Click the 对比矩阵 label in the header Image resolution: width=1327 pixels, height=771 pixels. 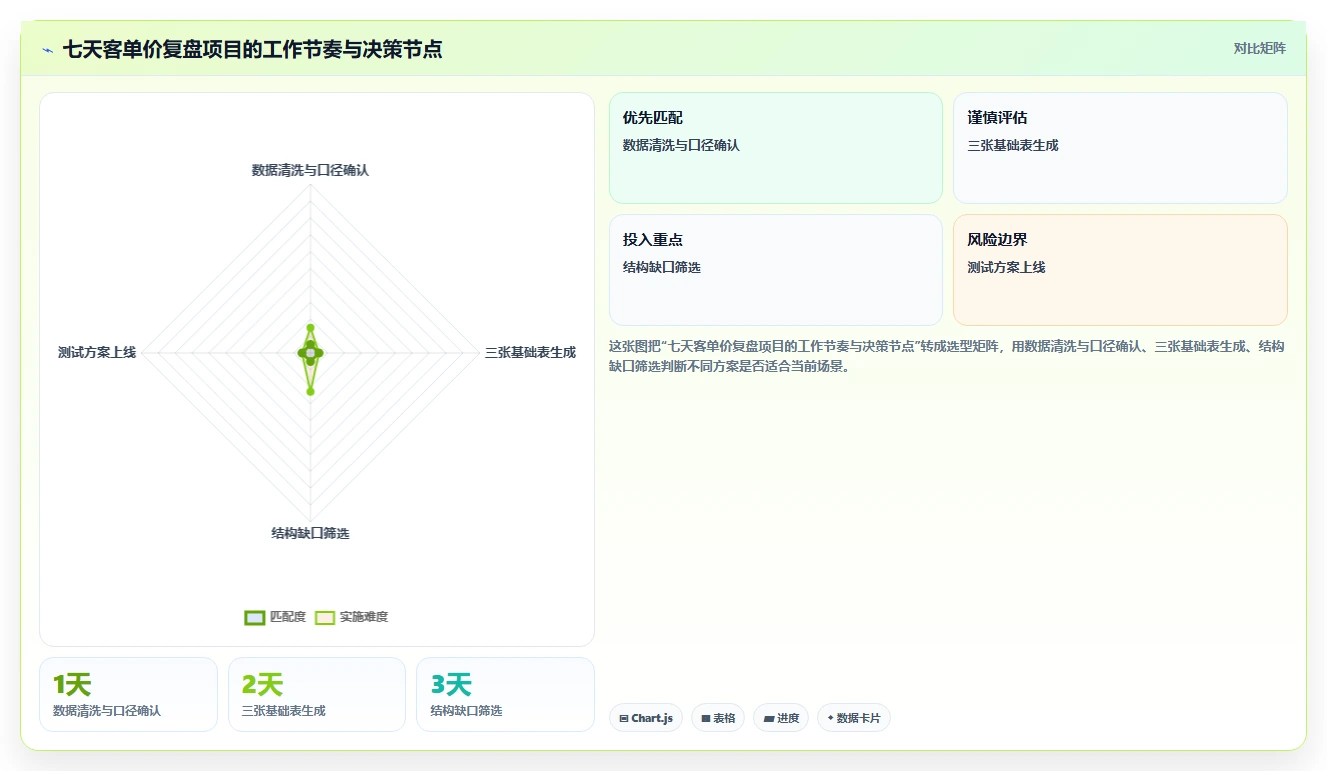pos(1260,48)
